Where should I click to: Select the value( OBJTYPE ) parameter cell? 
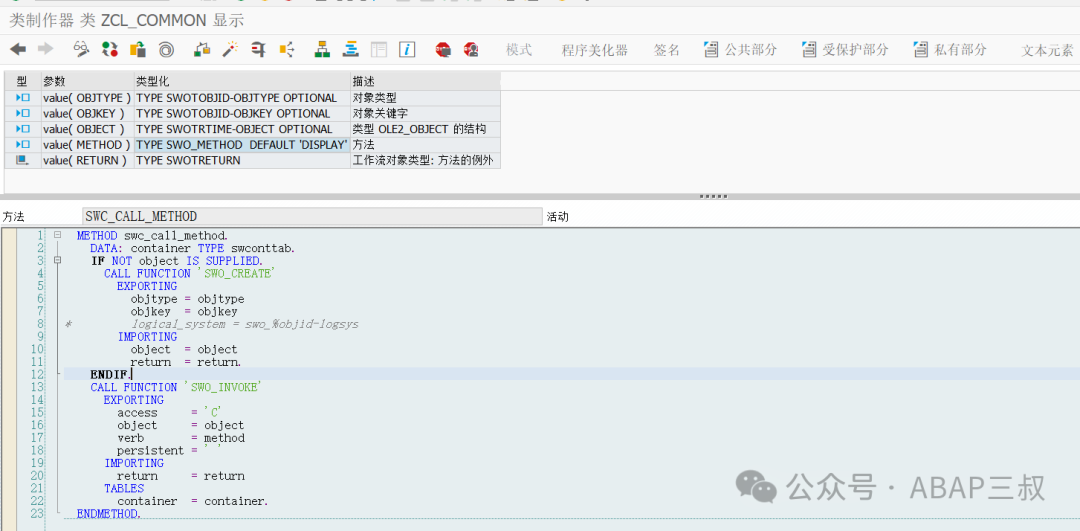87,98
